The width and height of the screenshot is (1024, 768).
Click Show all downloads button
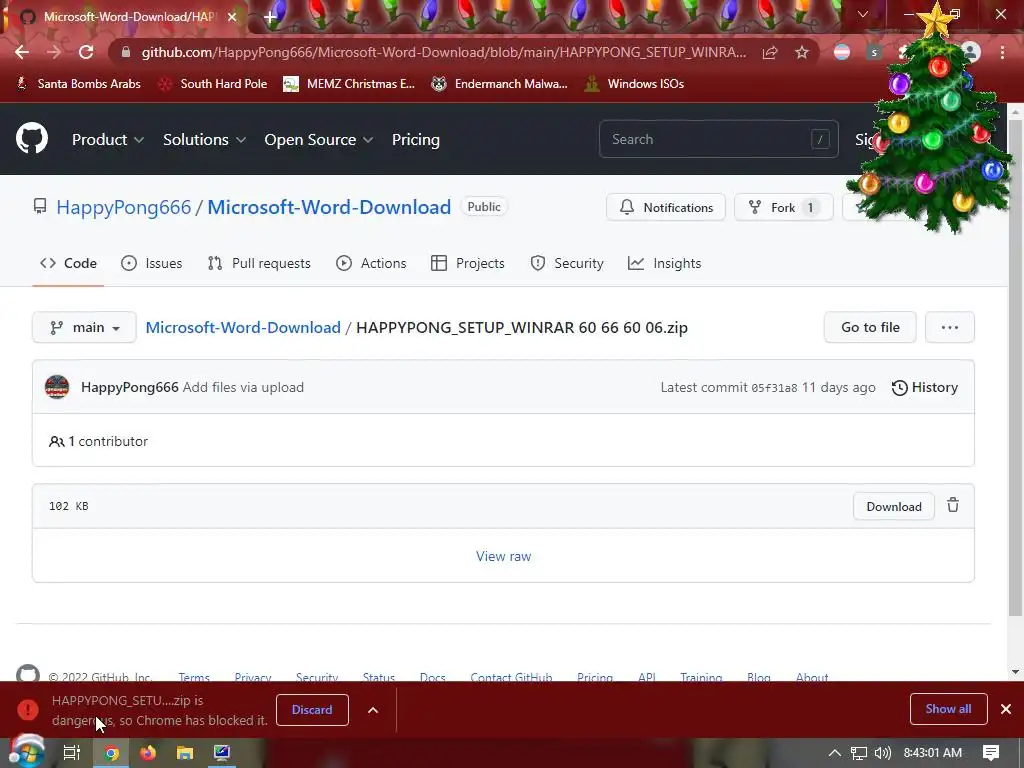pyautogui.click(x=948, y=709)
